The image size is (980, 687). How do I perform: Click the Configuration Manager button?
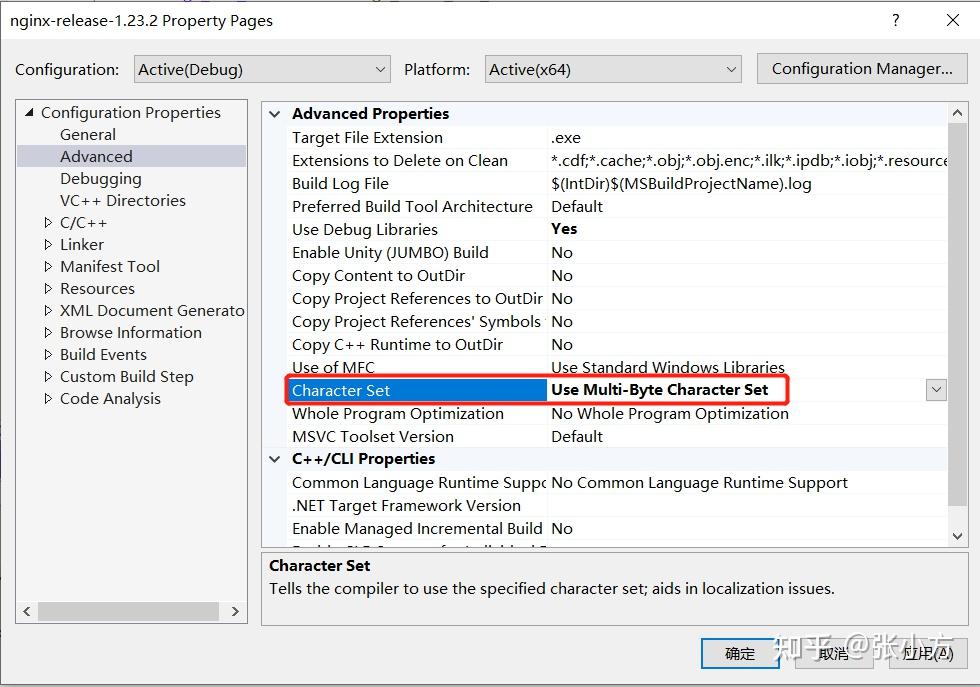[x=861, y=68]
